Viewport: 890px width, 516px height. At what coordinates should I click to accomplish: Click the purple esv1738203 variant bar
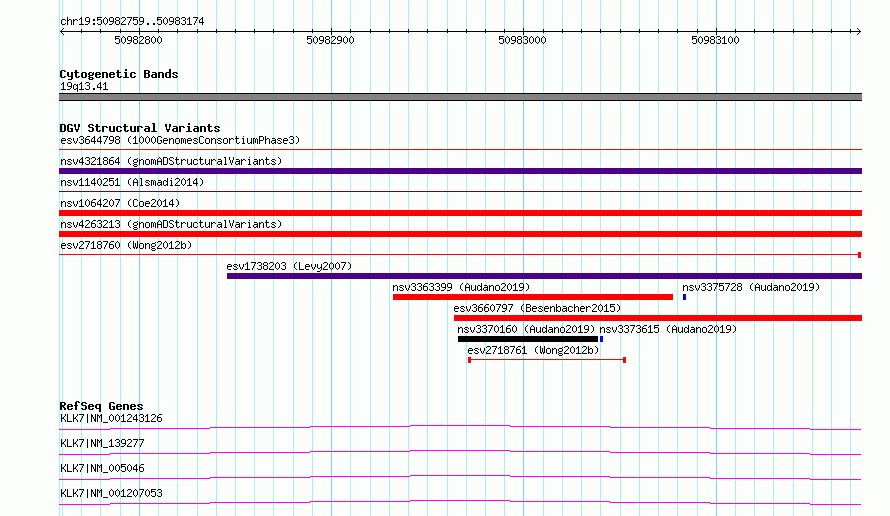(x=544, y=276)
